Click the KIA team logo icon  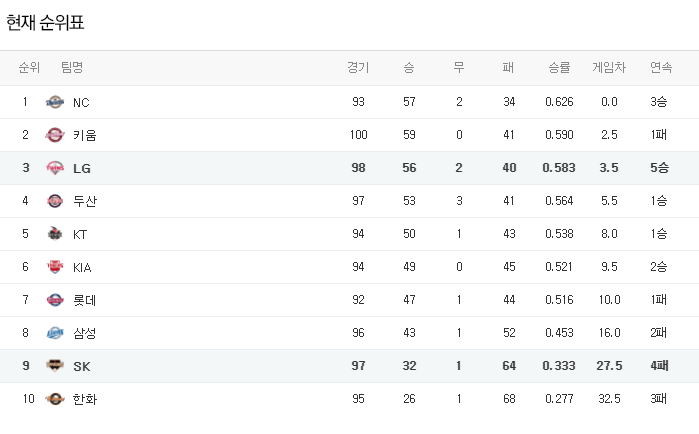(x=55, y=267)
